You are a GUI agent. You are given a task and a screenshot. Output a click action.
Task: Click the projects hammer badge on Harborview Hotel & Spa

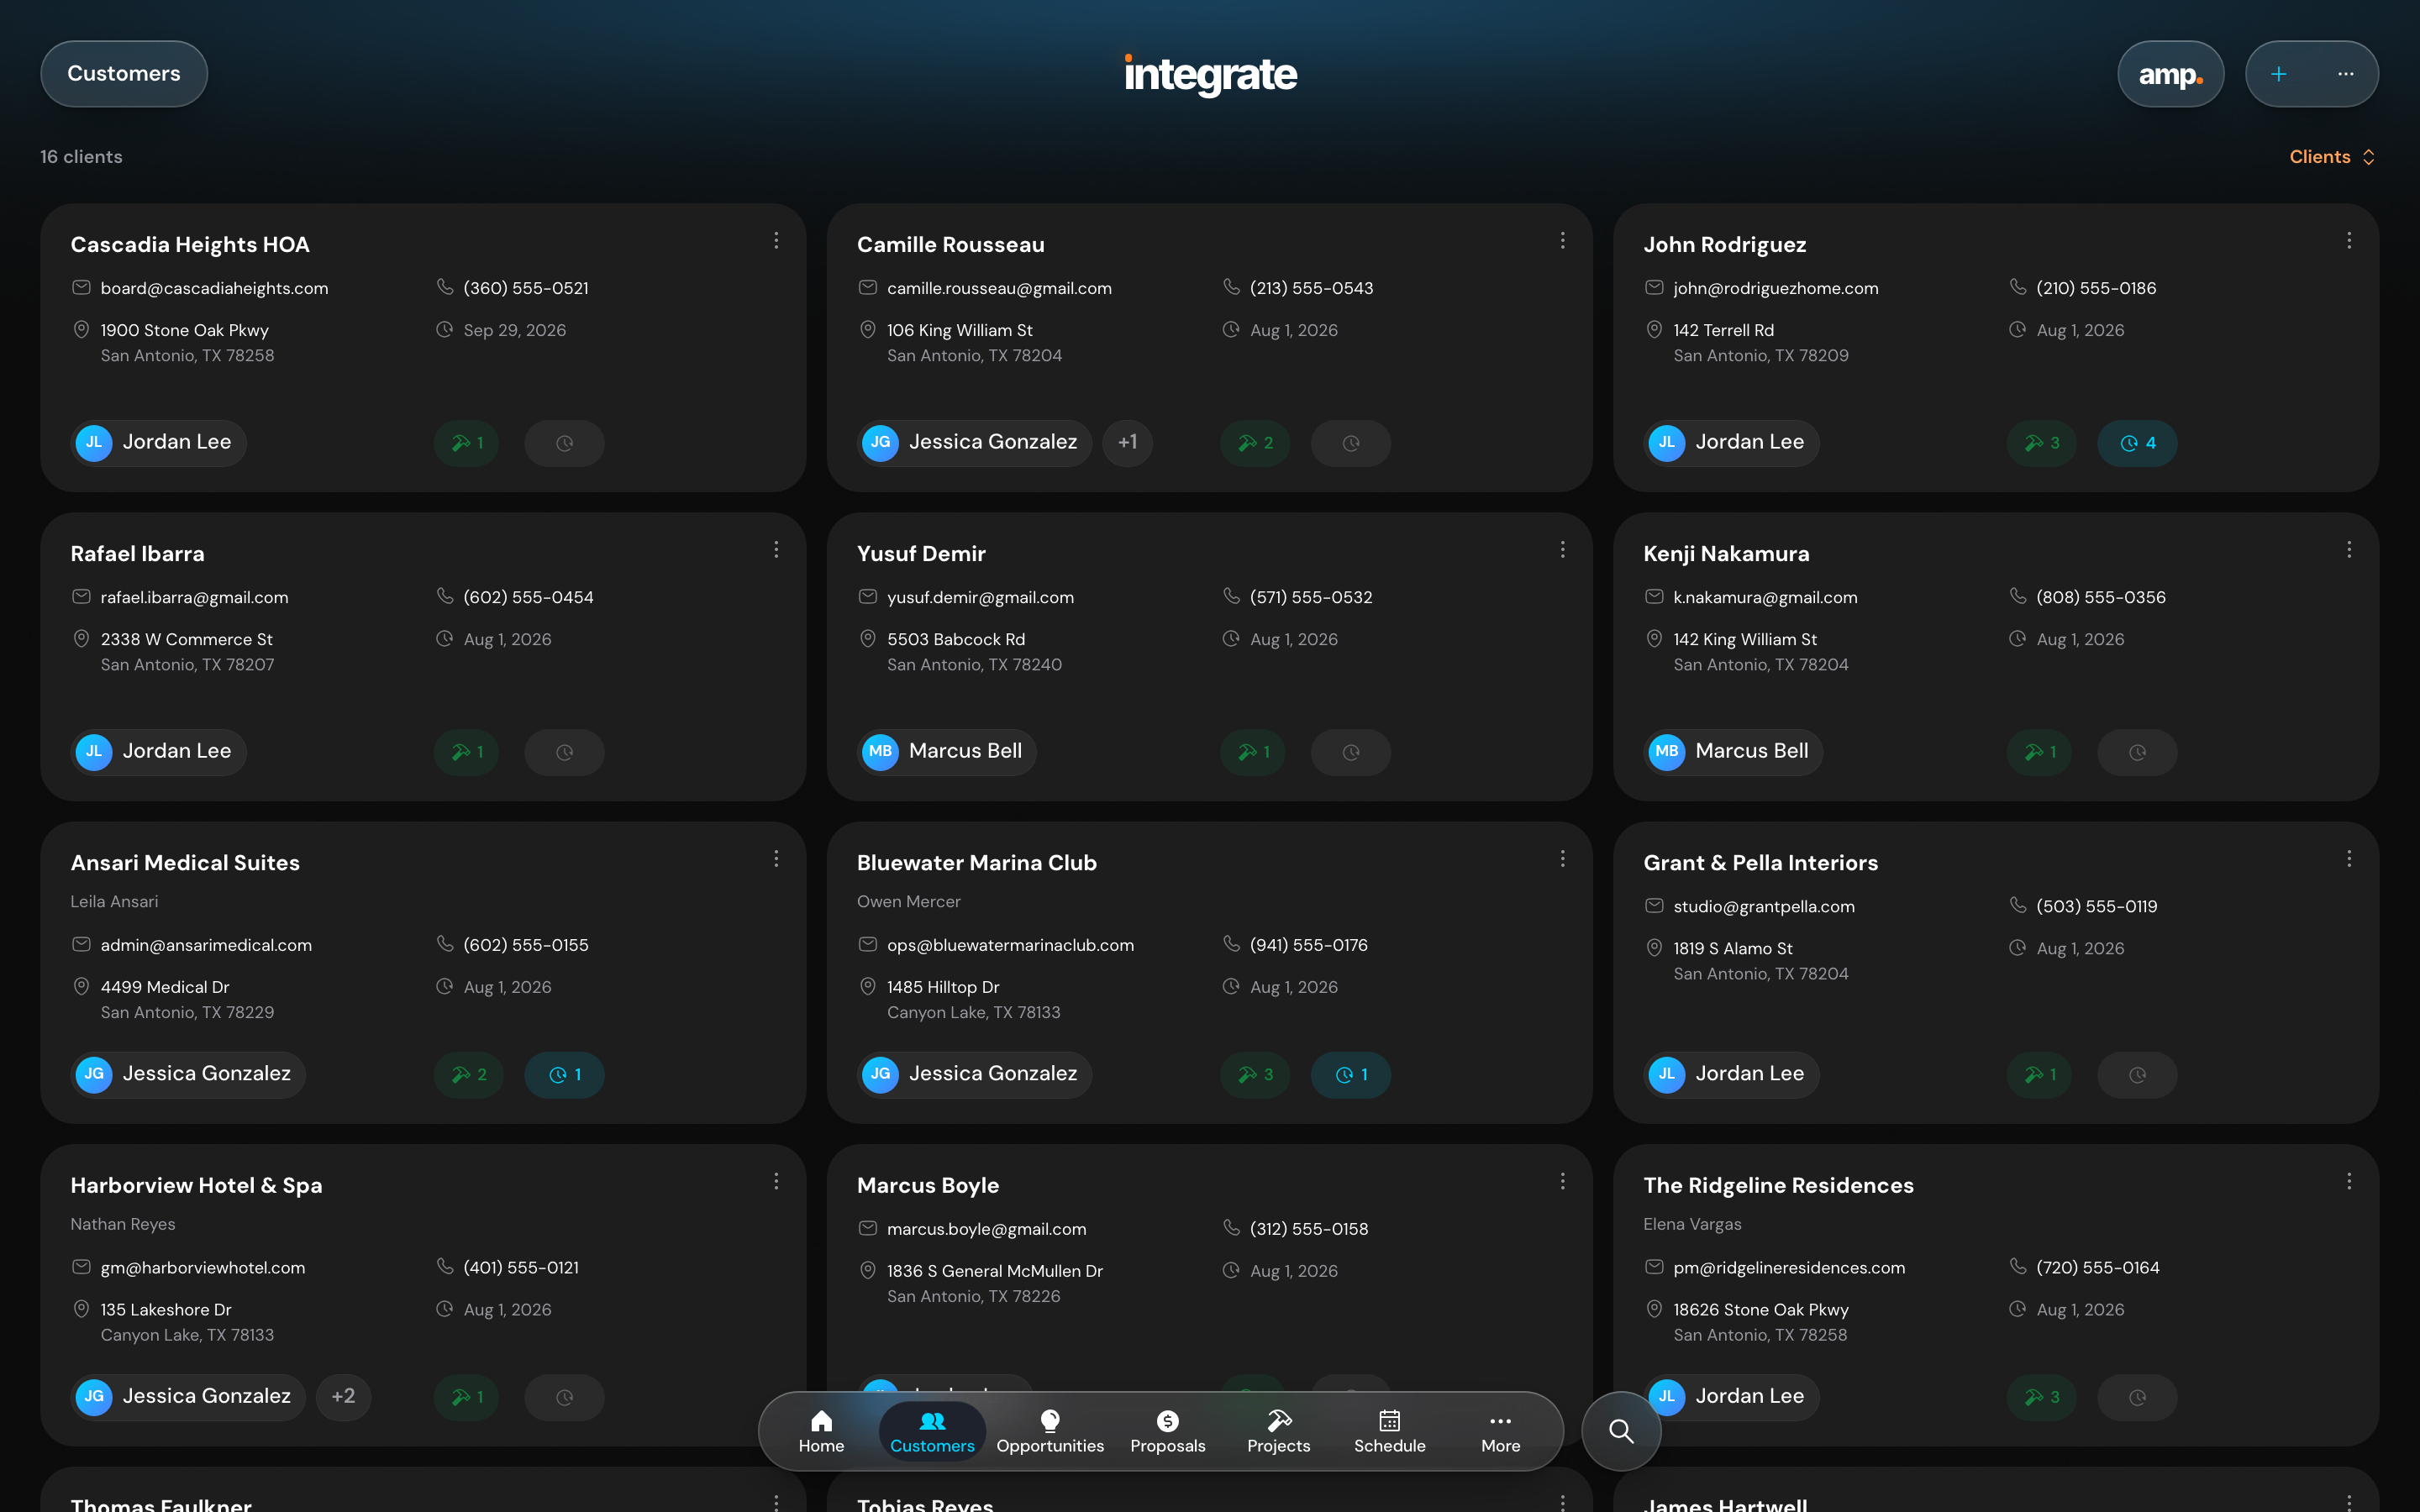point(466,1398)
